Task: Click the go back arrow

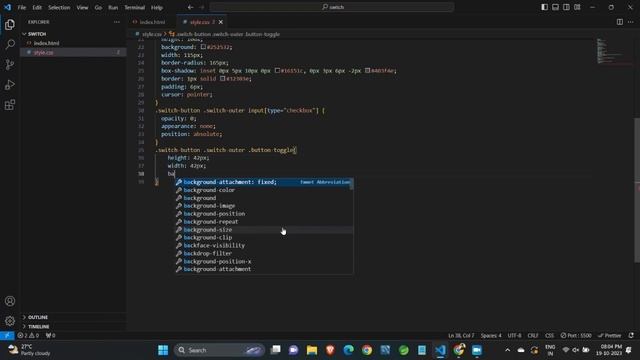Action: 191,7
